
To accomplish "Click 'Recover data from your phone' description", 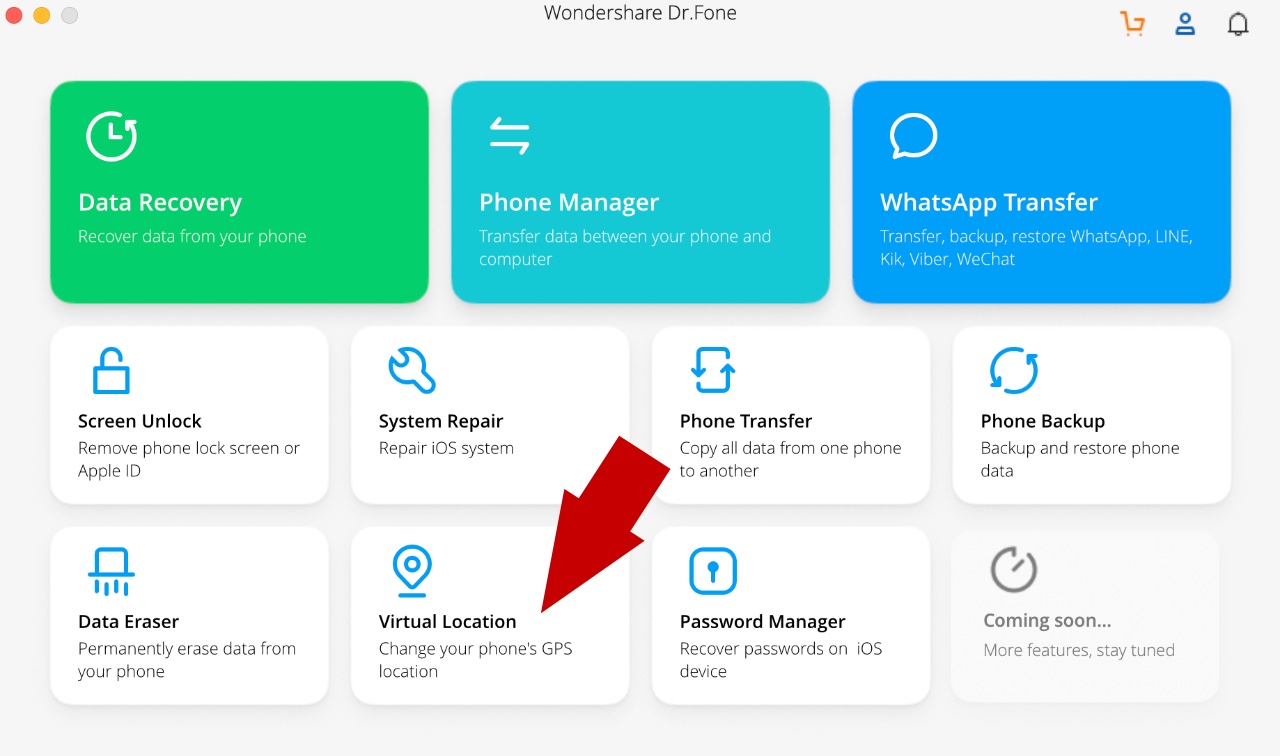I will (192, 237).
